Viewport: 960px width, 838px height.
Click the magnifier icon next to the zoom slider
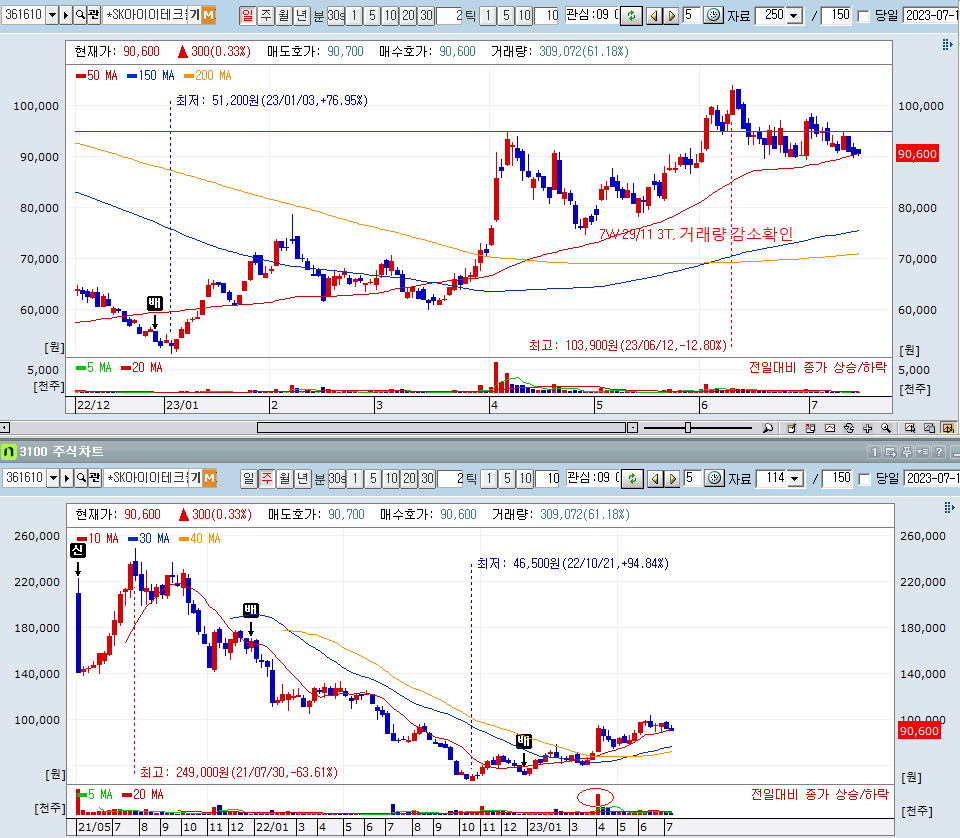[x=768, y=428]
